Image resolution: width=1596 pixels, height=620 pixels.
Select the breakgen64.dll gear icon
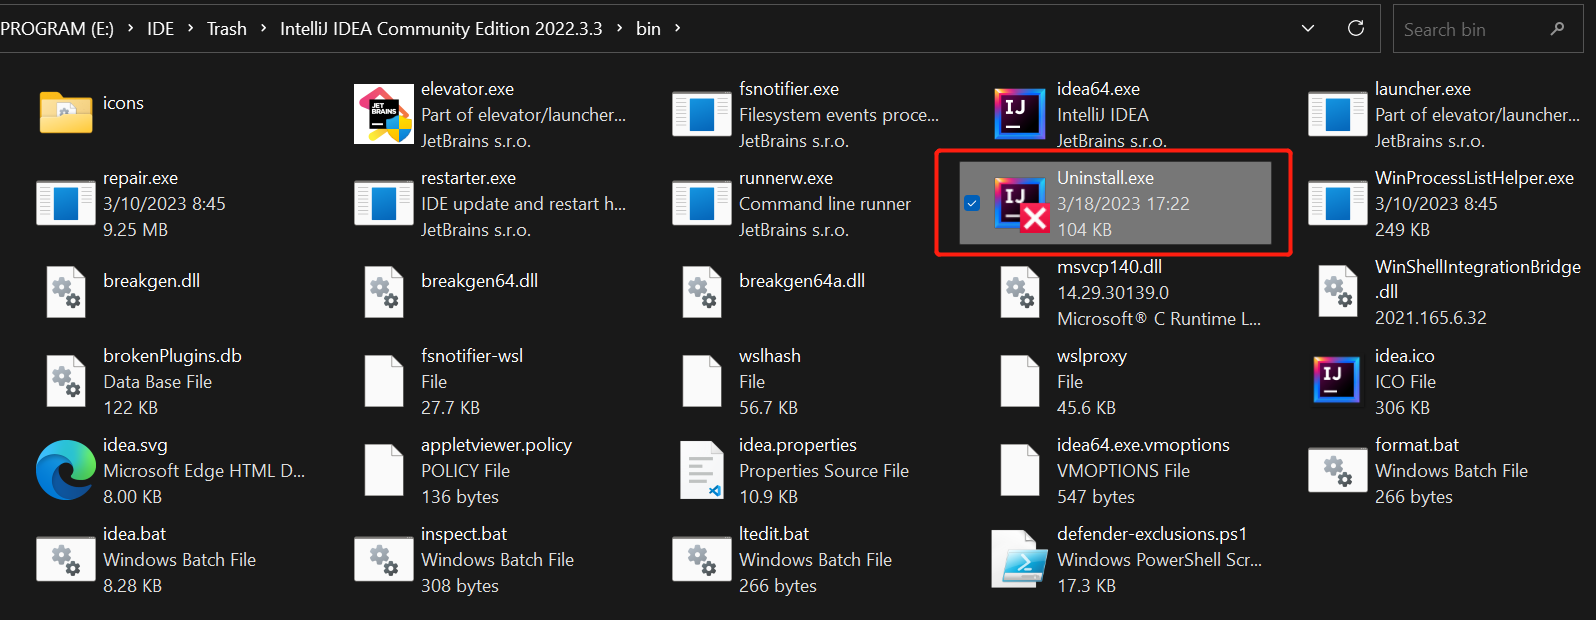click(x=384, y=292)
